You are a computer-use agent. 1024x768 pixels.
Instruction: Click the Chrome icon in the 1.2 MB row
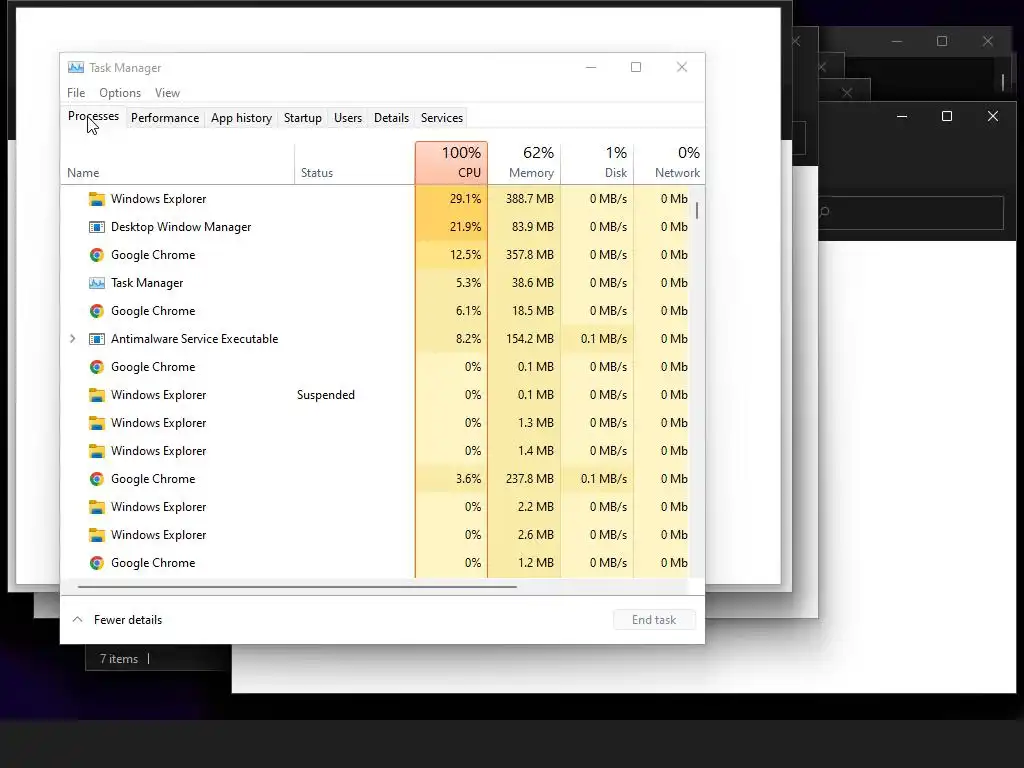click(97, 563)
